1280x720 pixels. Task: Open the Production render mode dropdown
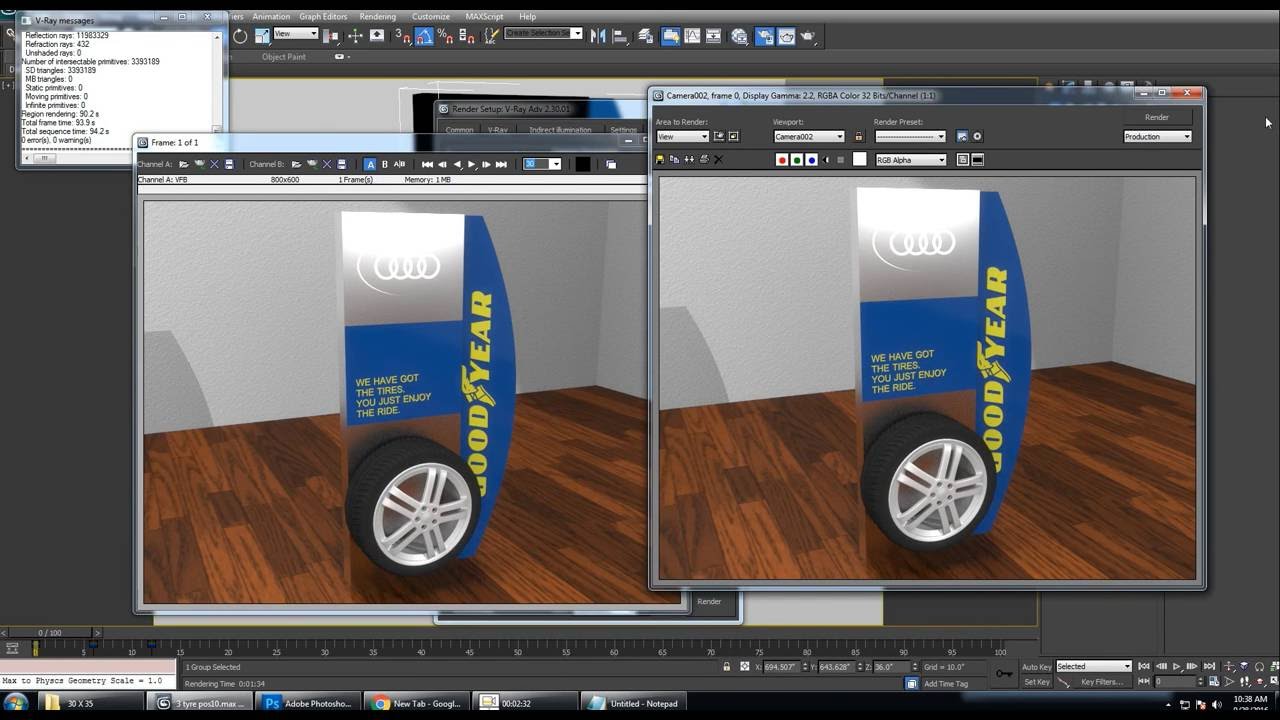1158,136
